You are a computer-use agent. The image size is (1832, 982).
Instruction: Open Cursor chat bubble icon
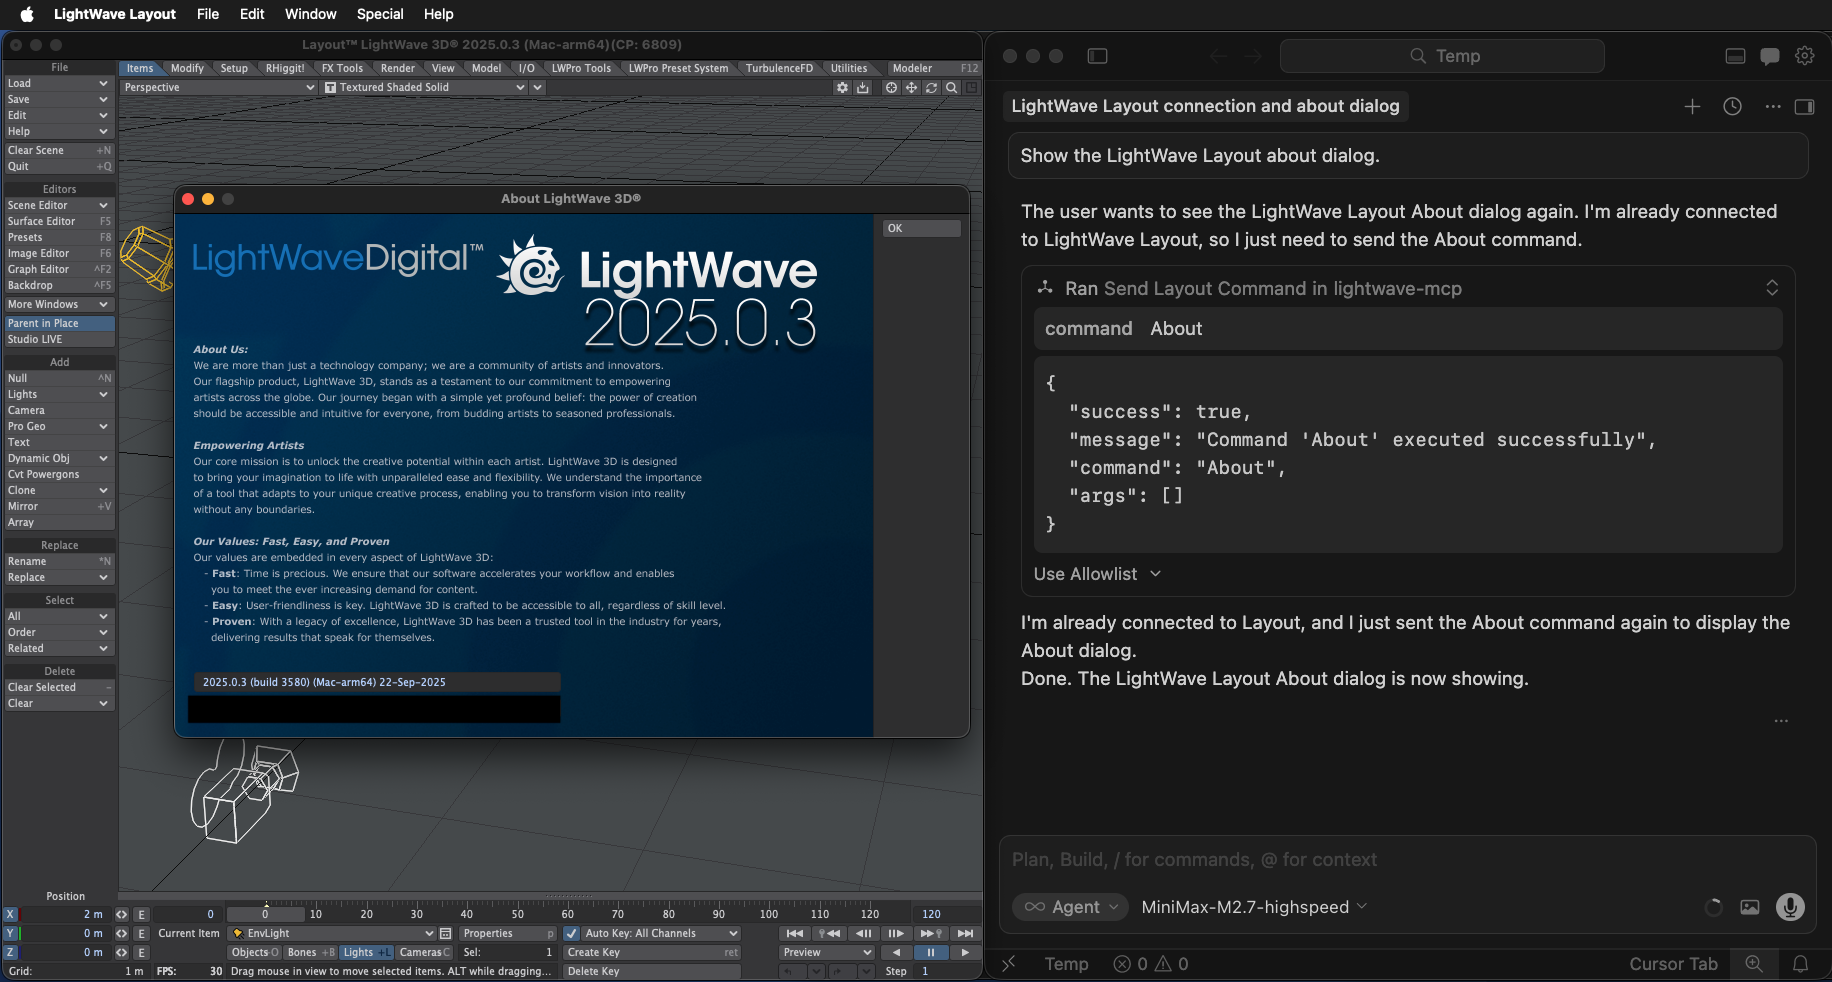(x=1770, y=56)
